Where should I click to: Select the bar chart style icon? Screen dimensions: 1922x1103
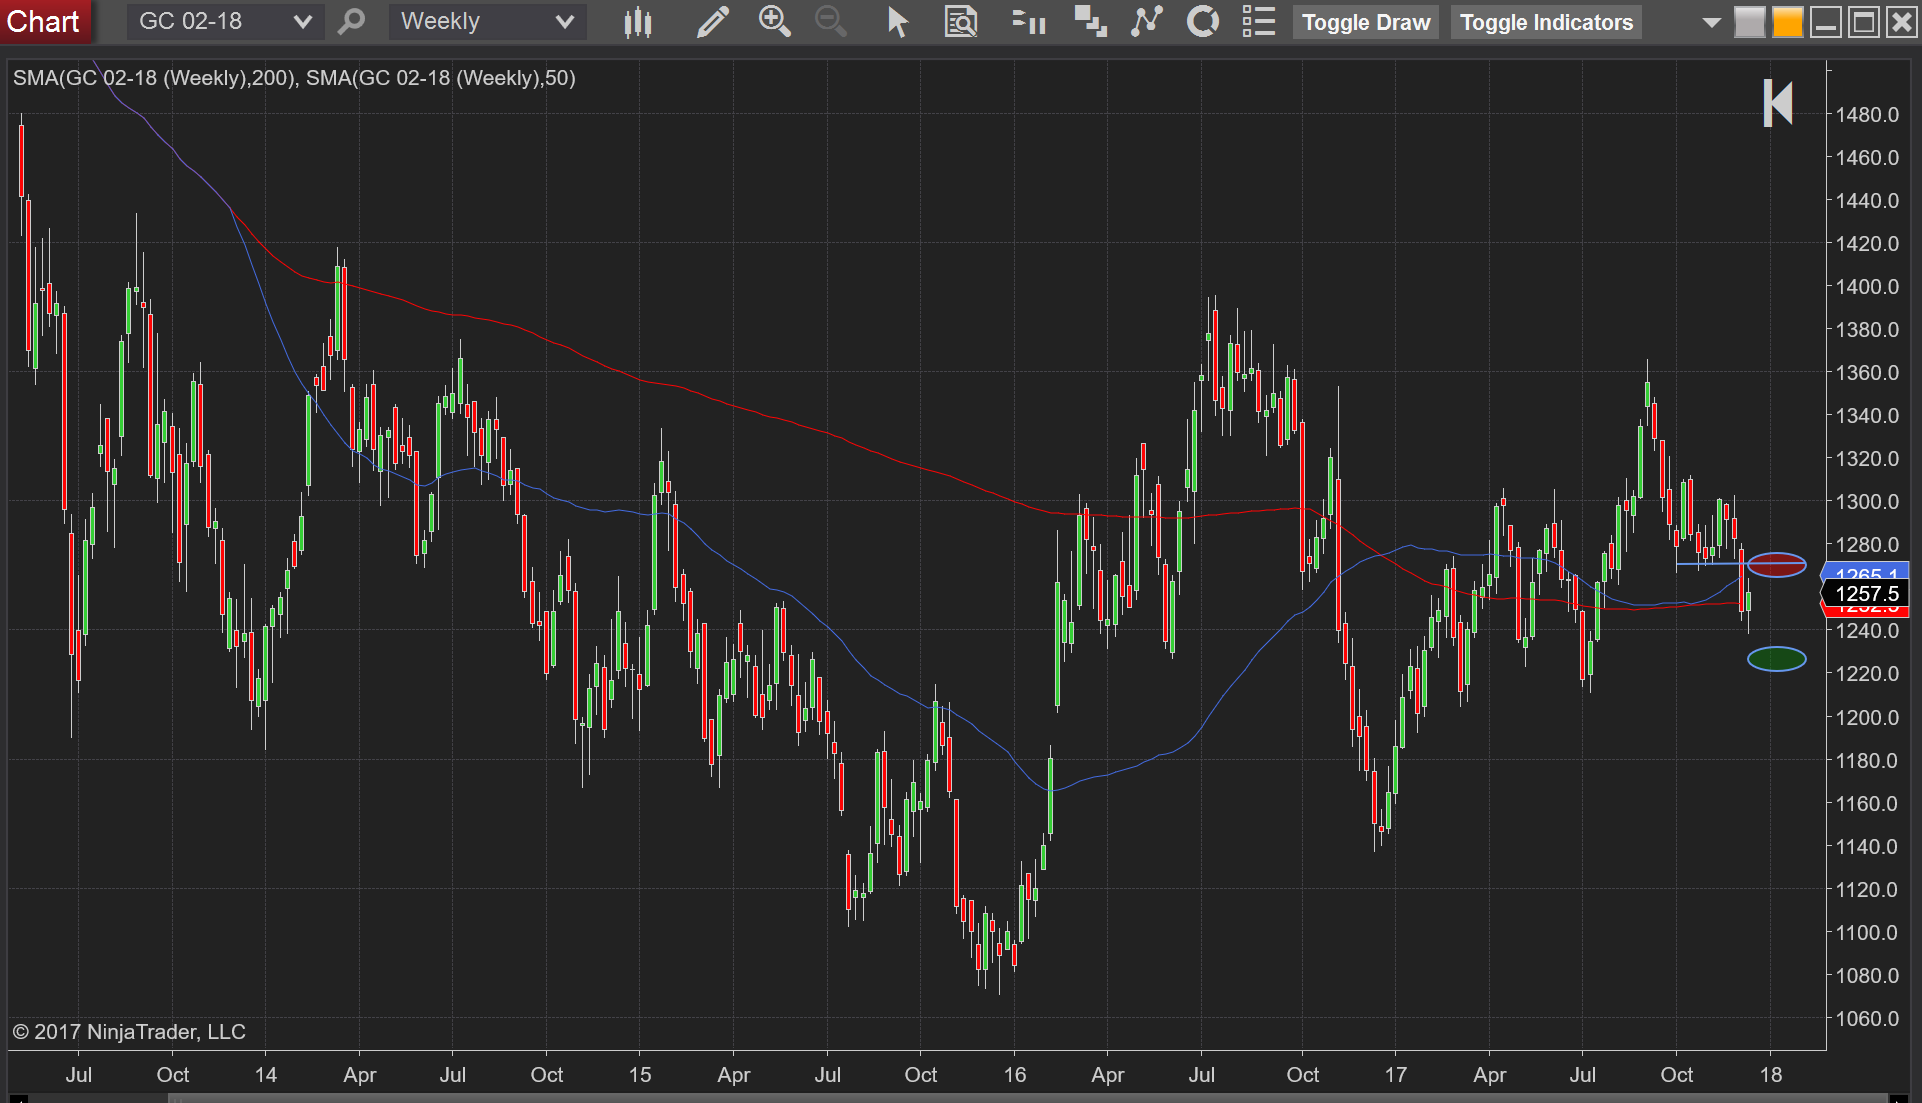pyautogui.click(x=637, y=22)
